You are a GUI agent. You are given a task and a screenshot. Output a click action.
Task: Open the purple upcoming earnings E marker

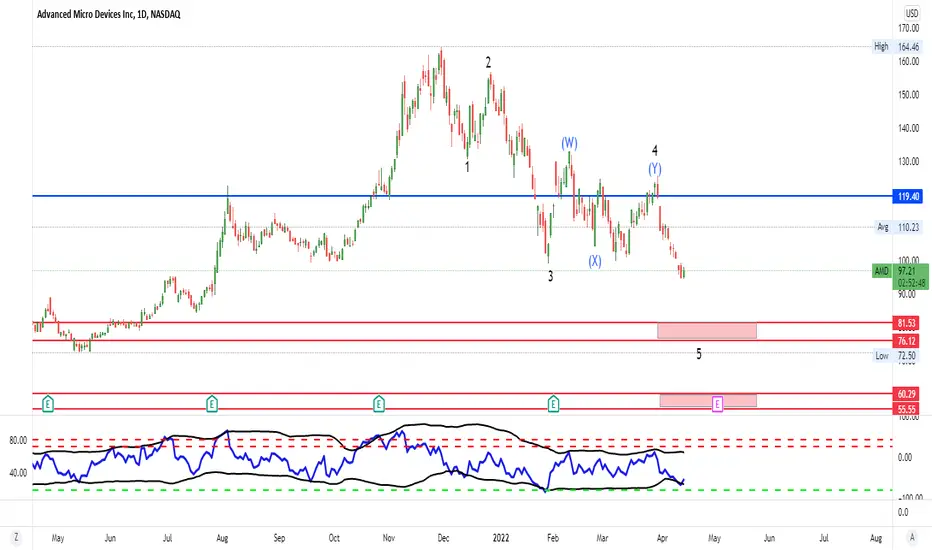point(717,404)
